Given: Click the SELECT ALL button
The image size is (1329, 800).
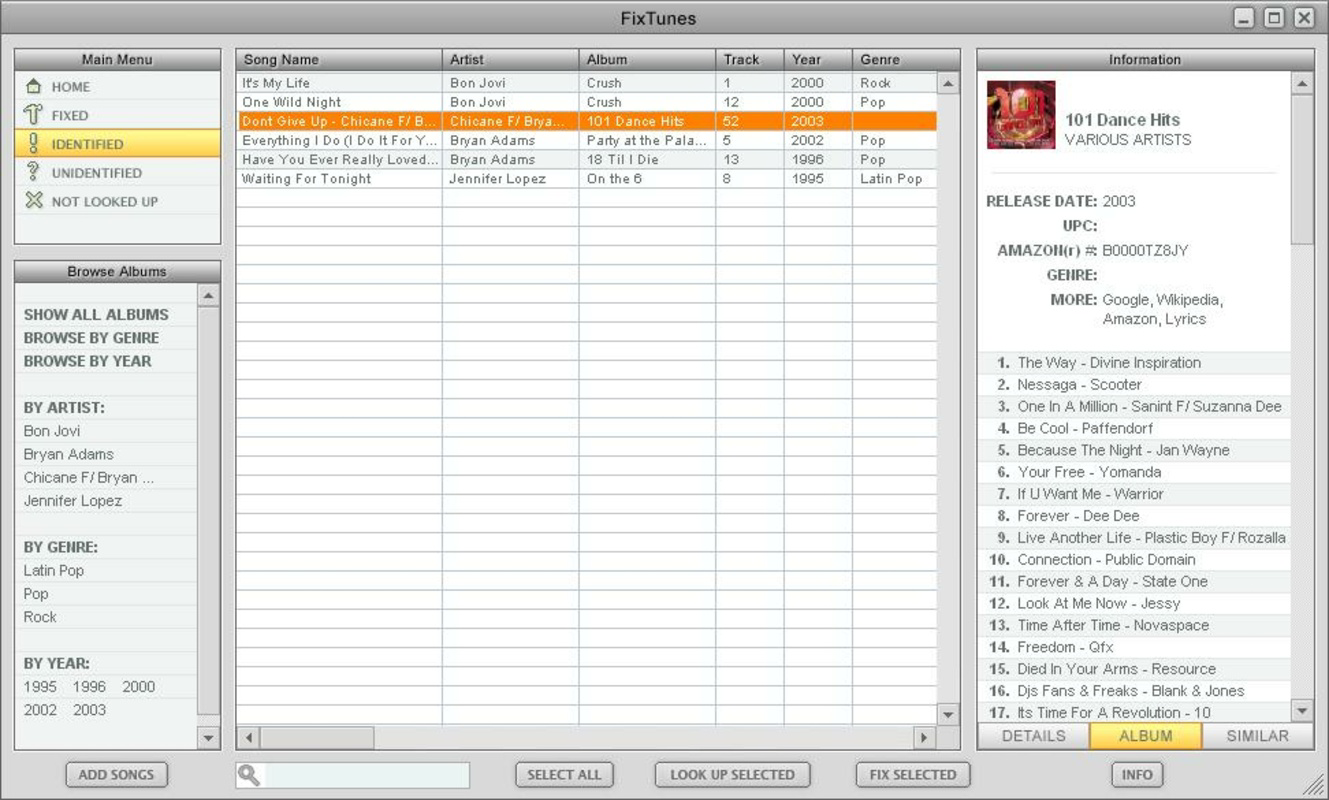Looking at the screenshot, I should (x=564, y=775).
